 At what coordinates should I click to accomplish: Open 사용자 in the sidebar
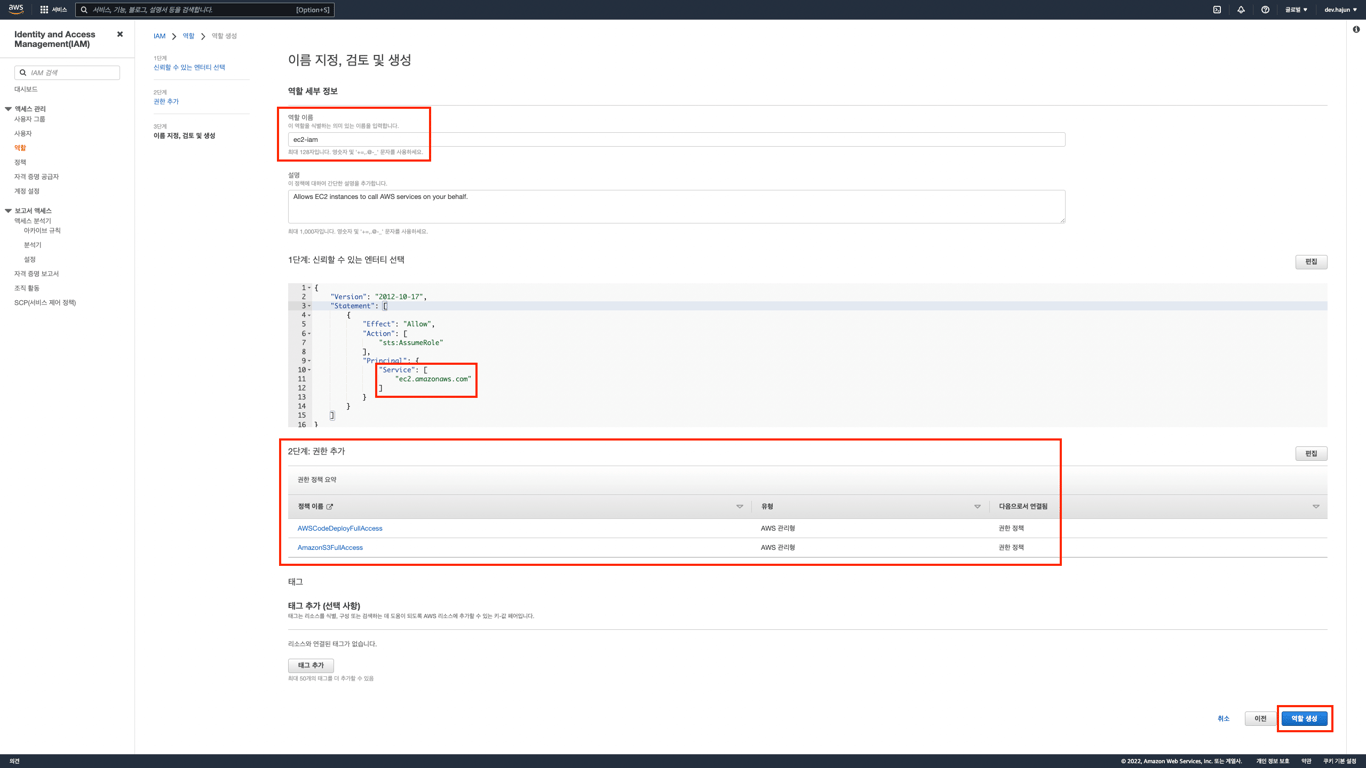tap(23, 133)
